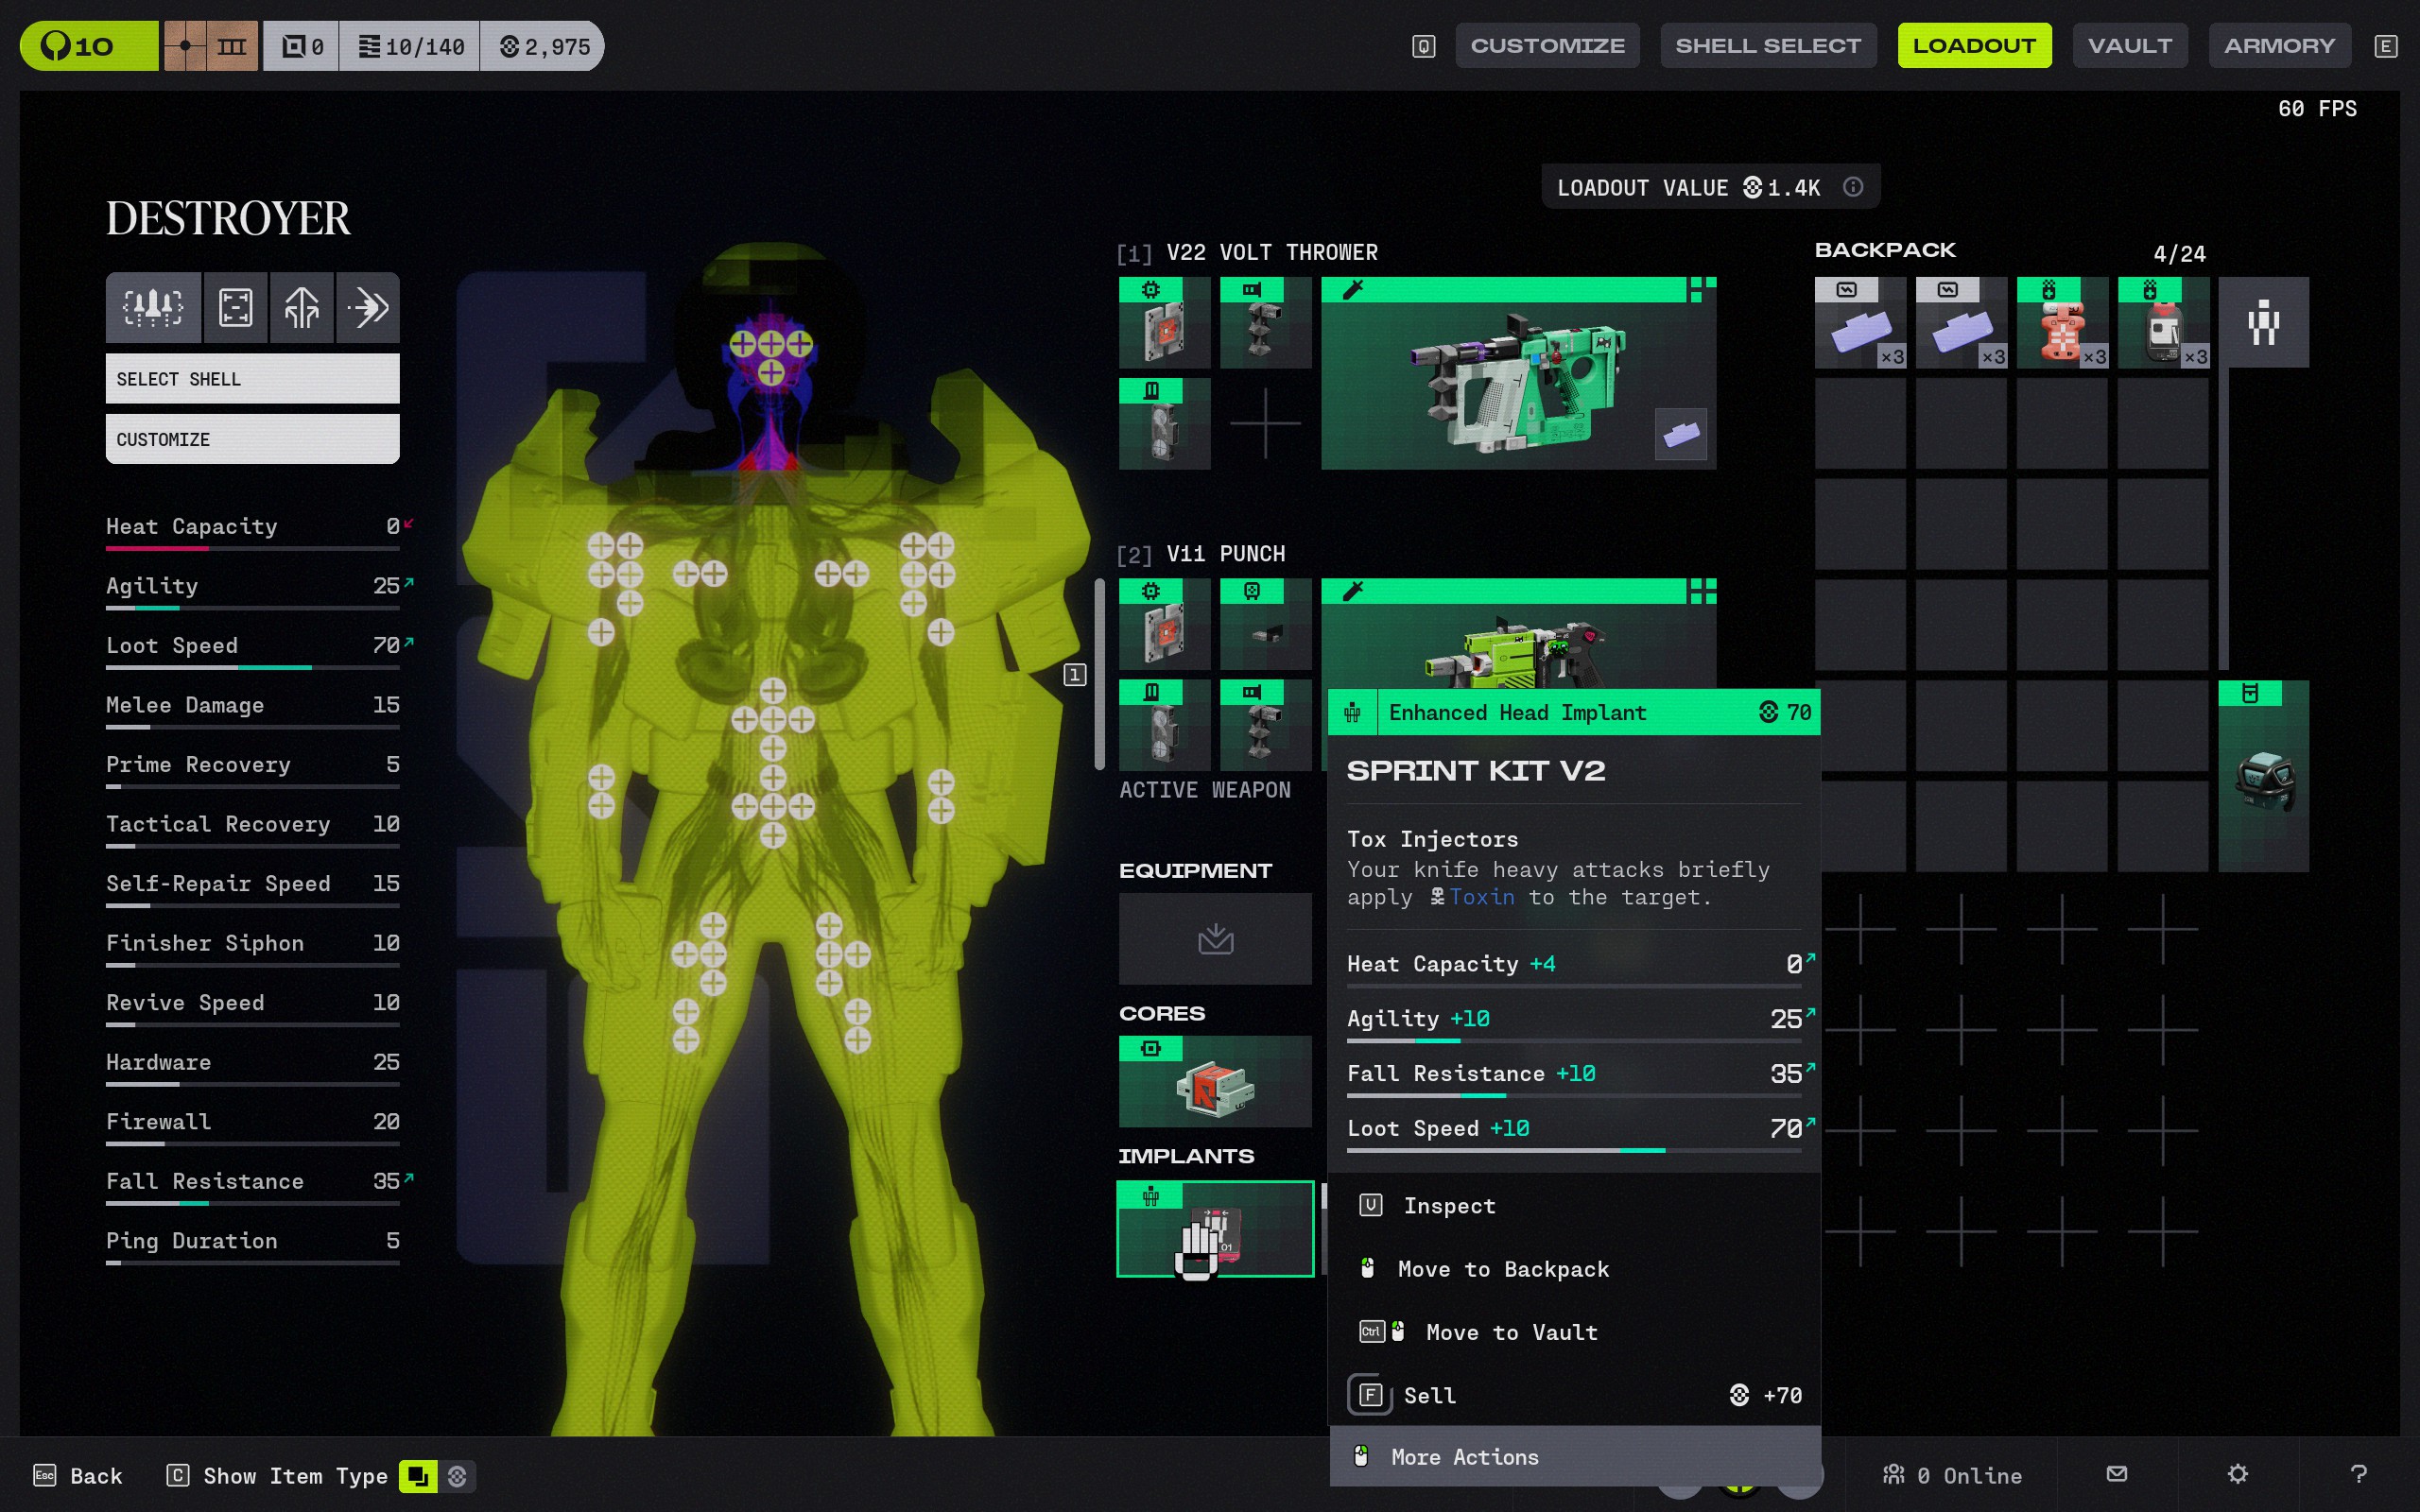Expand V22 Volt Thrower grid icon
Viewport: 2420px width, 1512px height.
pyautogui.click(x=1702, y=290)
